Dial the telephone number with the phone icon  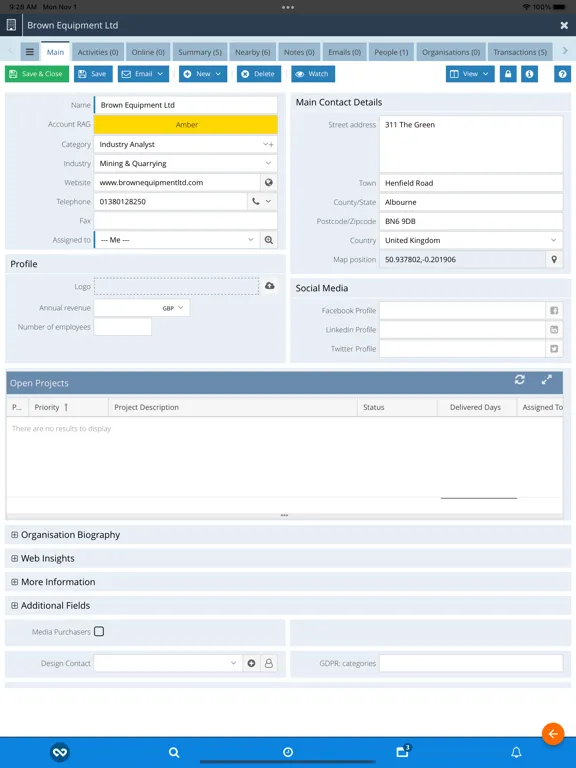[x=255, y=201]
